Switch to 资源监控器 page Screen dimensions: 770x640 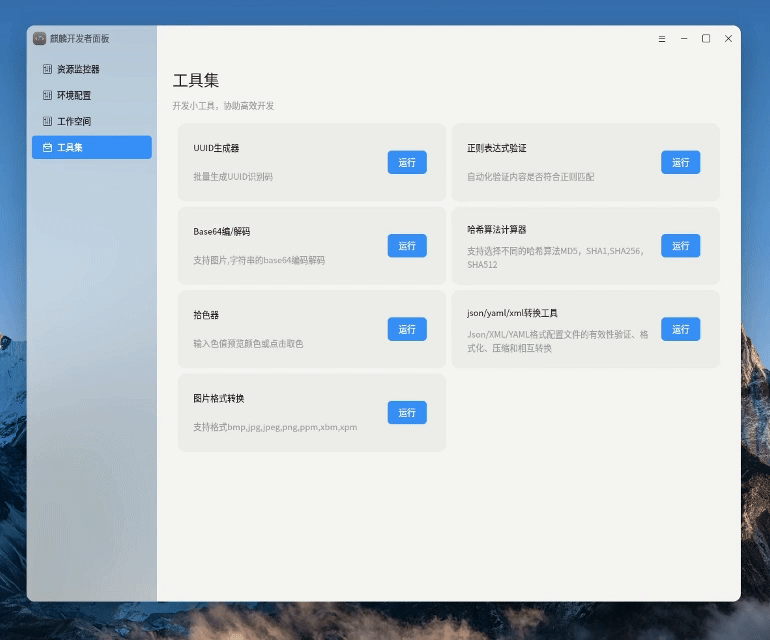[78, 70]
